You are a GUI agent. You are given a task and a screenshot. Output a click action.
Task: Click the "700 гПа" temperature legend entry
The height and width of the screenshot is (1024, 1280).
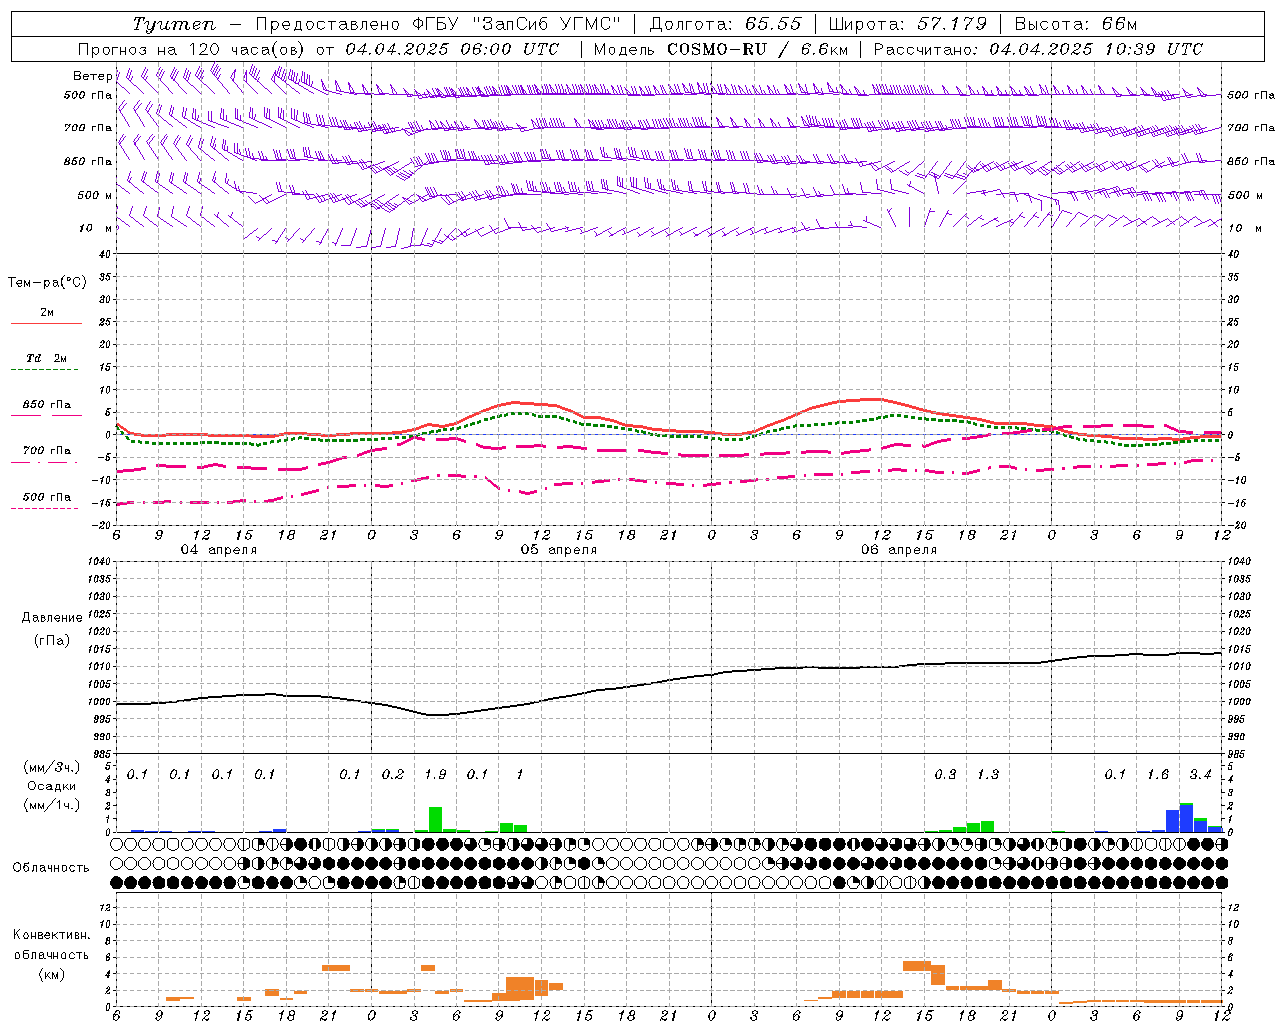(x=47, y=451)
